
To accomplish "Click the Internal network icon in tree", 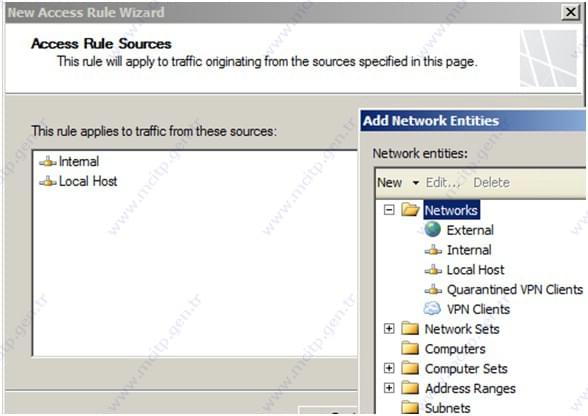I will pyautogui.click(x=433, y=250).
